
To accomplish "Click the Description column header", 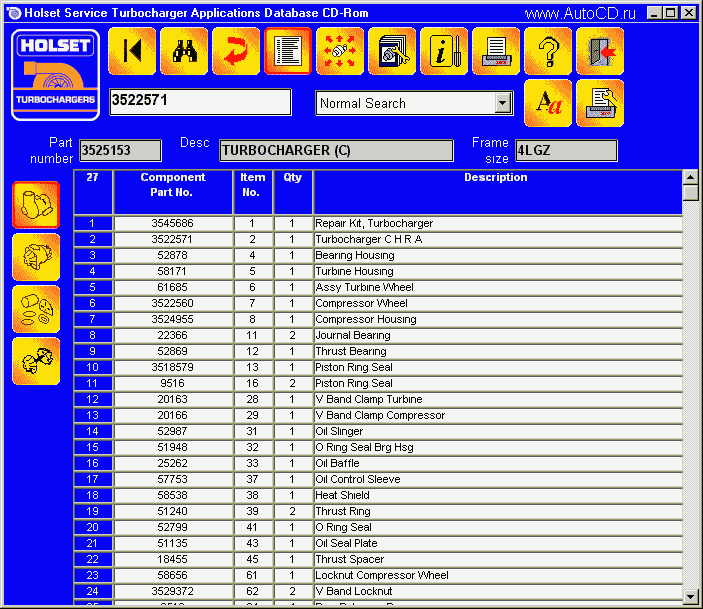I will pos(498,192).
